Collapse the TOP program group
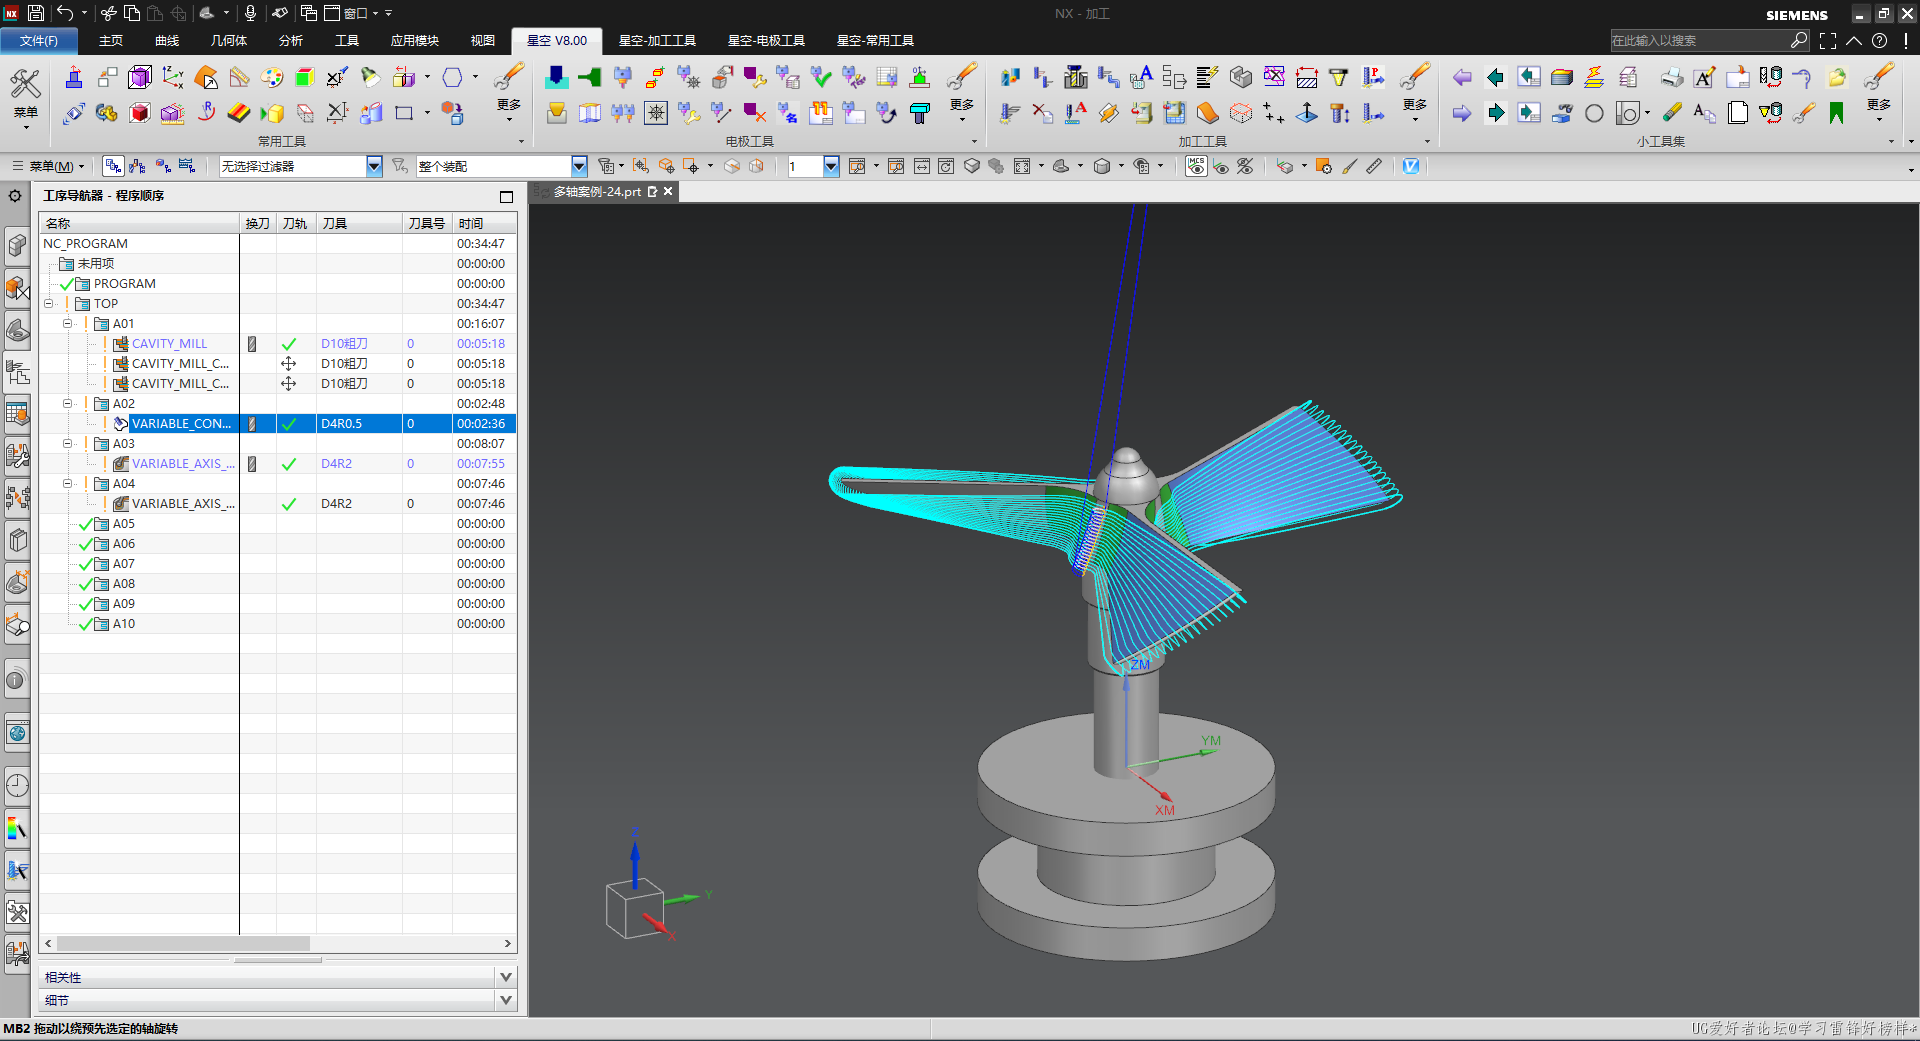This screenshot has height=1041, width=1920. point(48,304)
